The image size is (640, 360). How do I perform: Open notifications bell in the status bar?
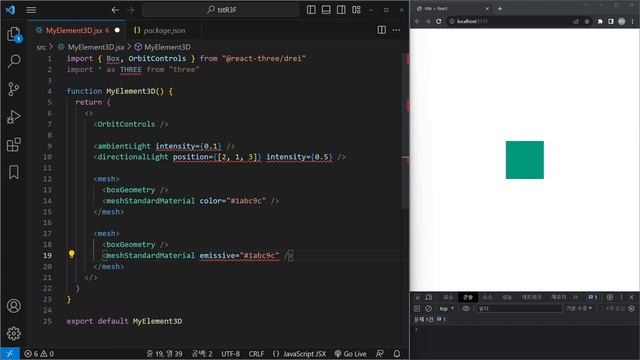point(397,353)
